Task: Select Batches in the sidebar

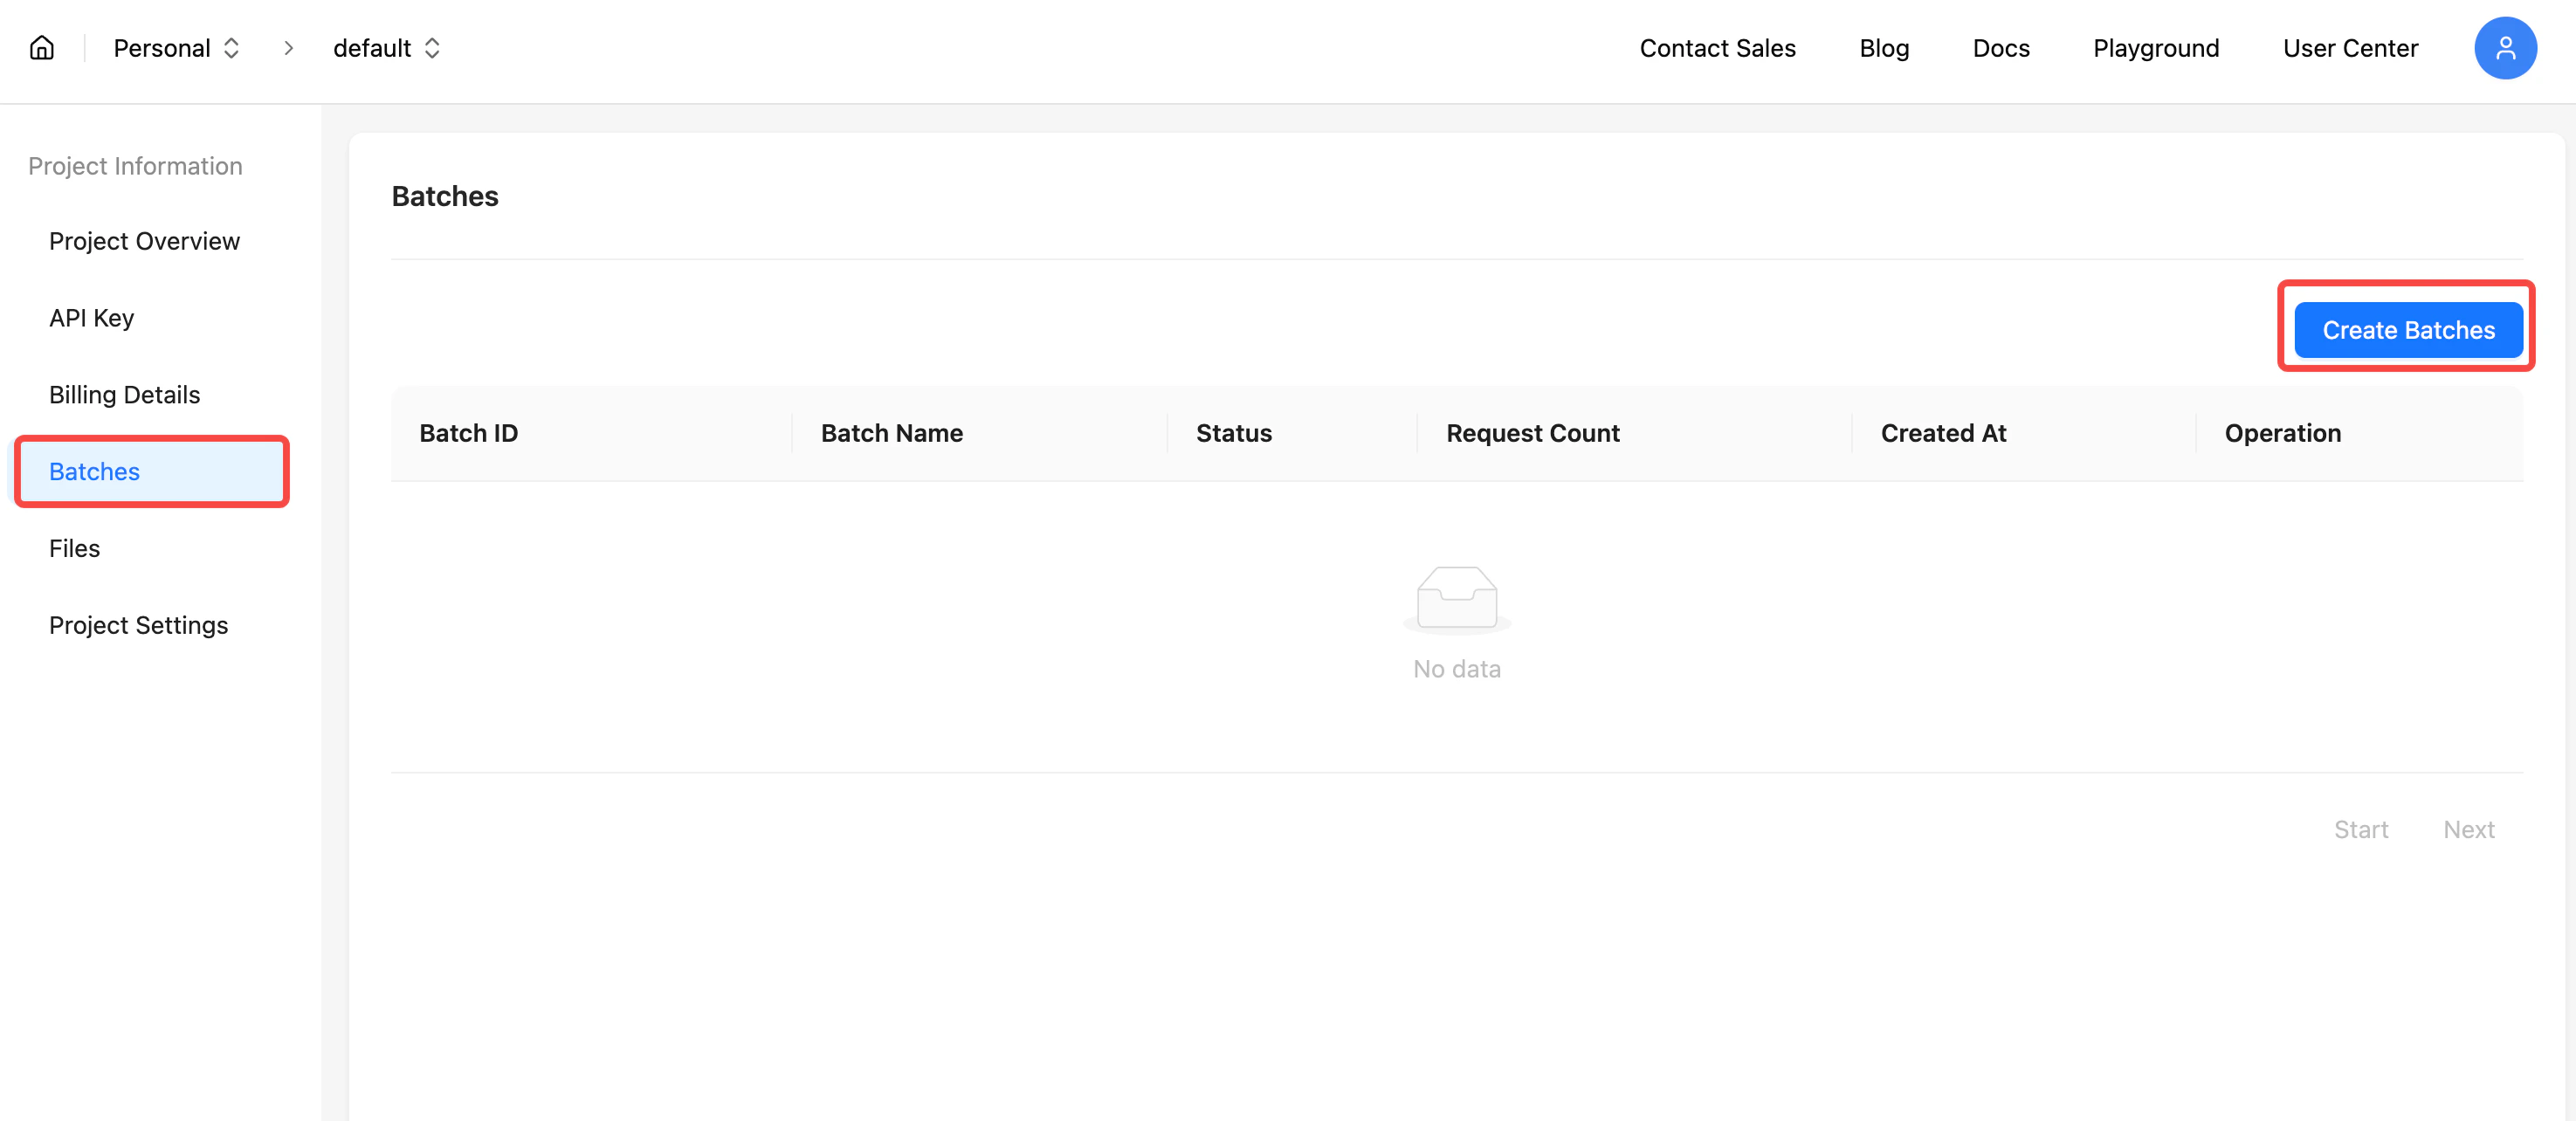Action: pyautogui.click(x=94, y=471)
